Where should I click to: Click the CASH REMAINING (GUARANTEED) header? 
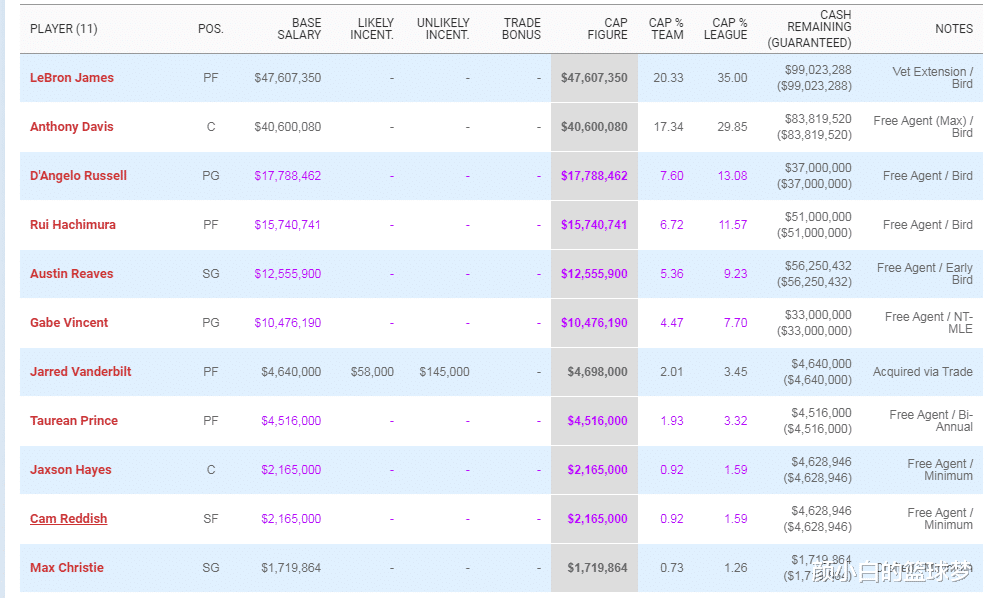810,29
